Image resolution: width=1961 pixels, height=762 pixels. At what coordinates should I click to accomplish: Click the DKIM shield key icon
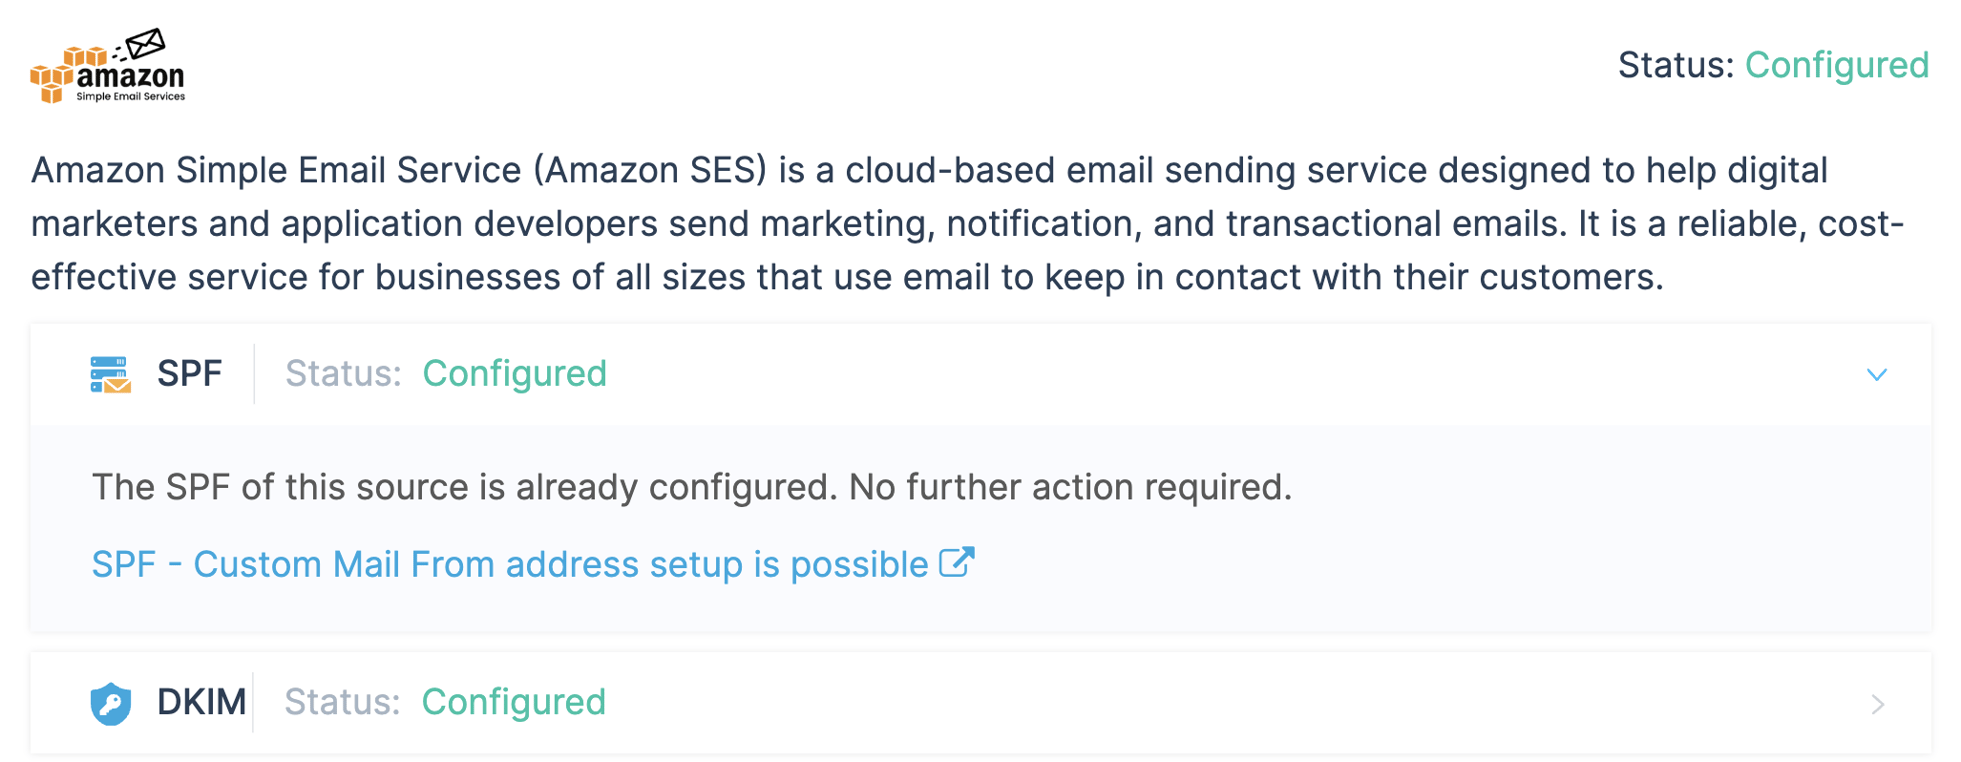click(x=111, y=703)
